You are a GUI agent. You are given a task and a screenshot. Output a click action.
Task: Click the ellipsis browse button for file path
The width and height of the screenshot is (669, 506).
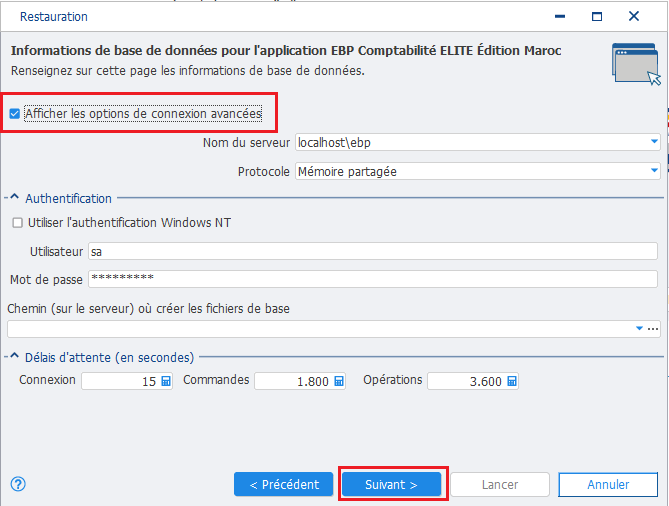653,329
